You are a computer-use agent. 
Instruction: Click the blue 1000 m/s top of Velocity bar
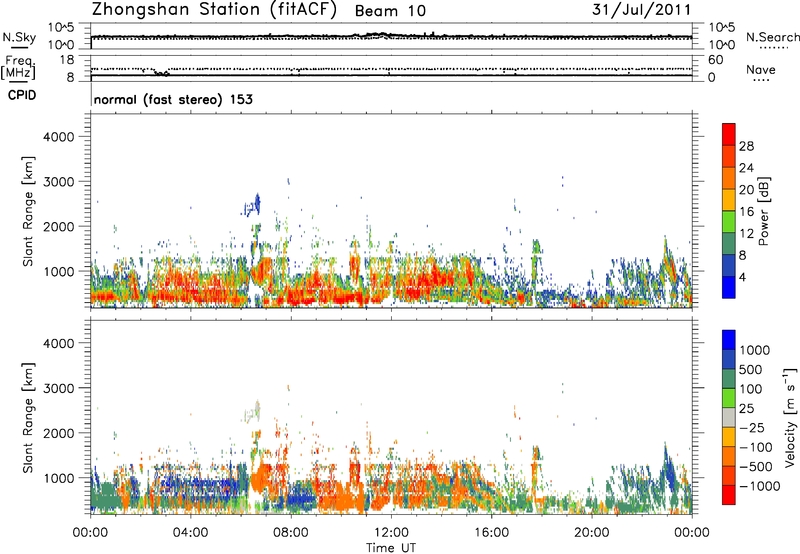coord(729,340)
